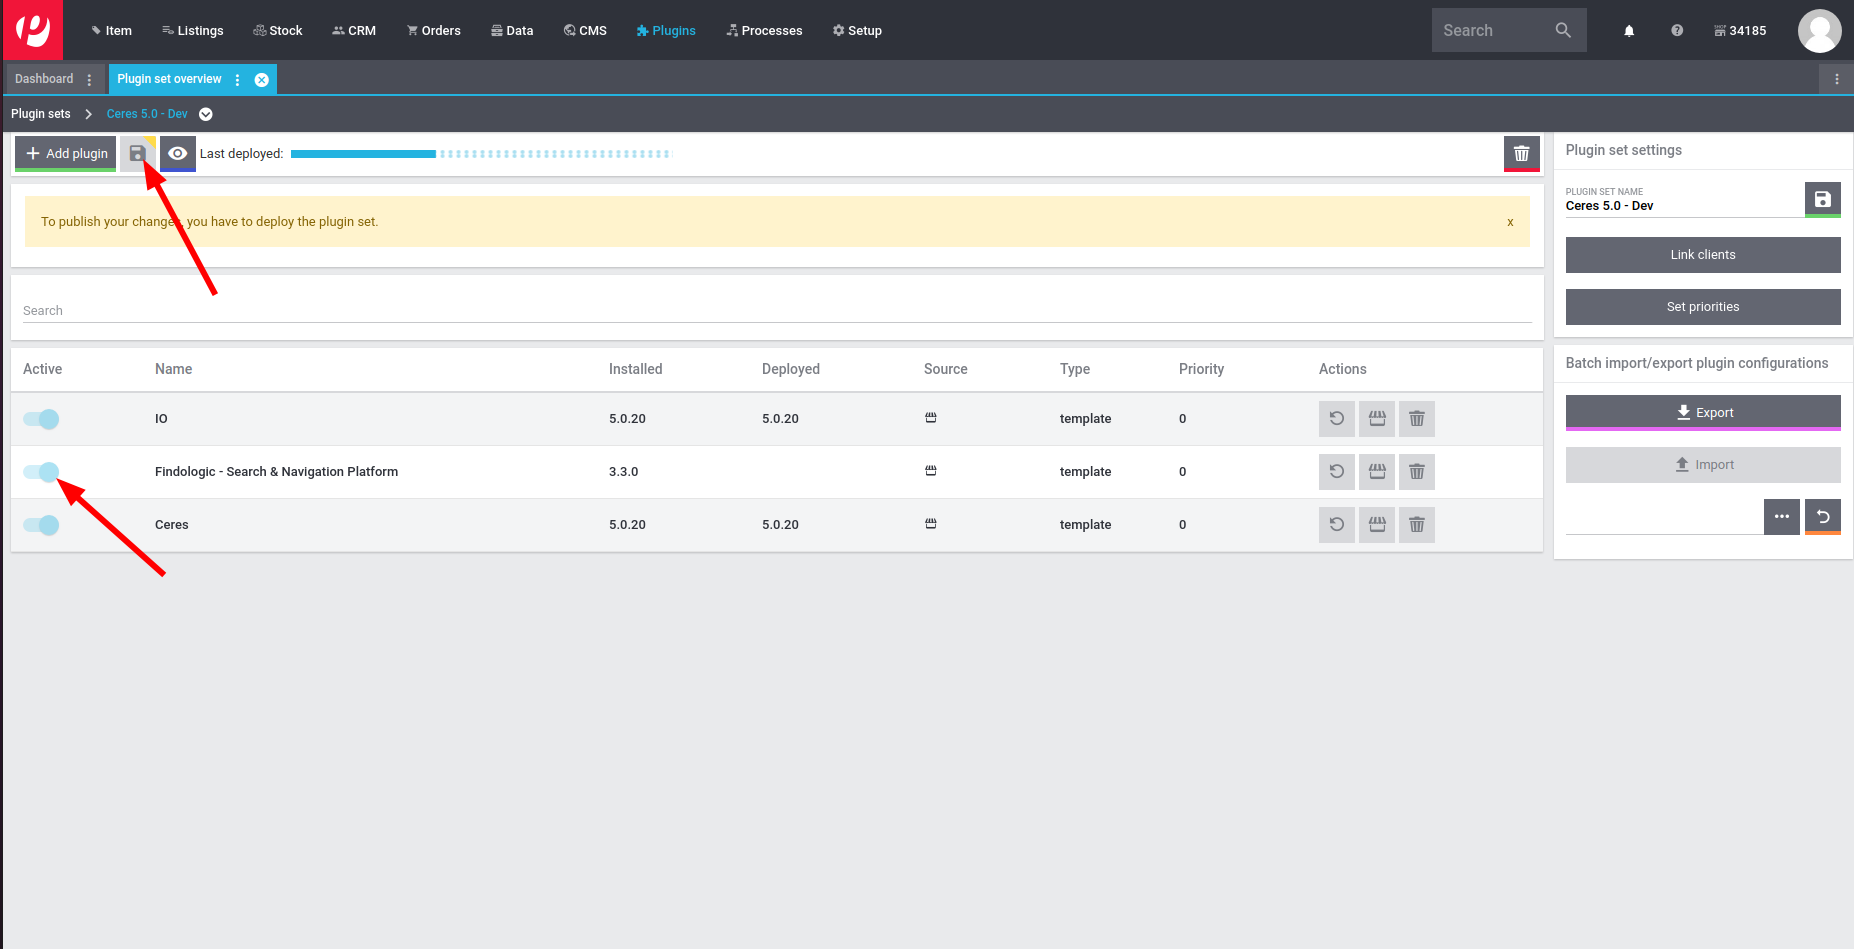Click the Findologic - Search & Navigation Platform name

tap(276, 472)
